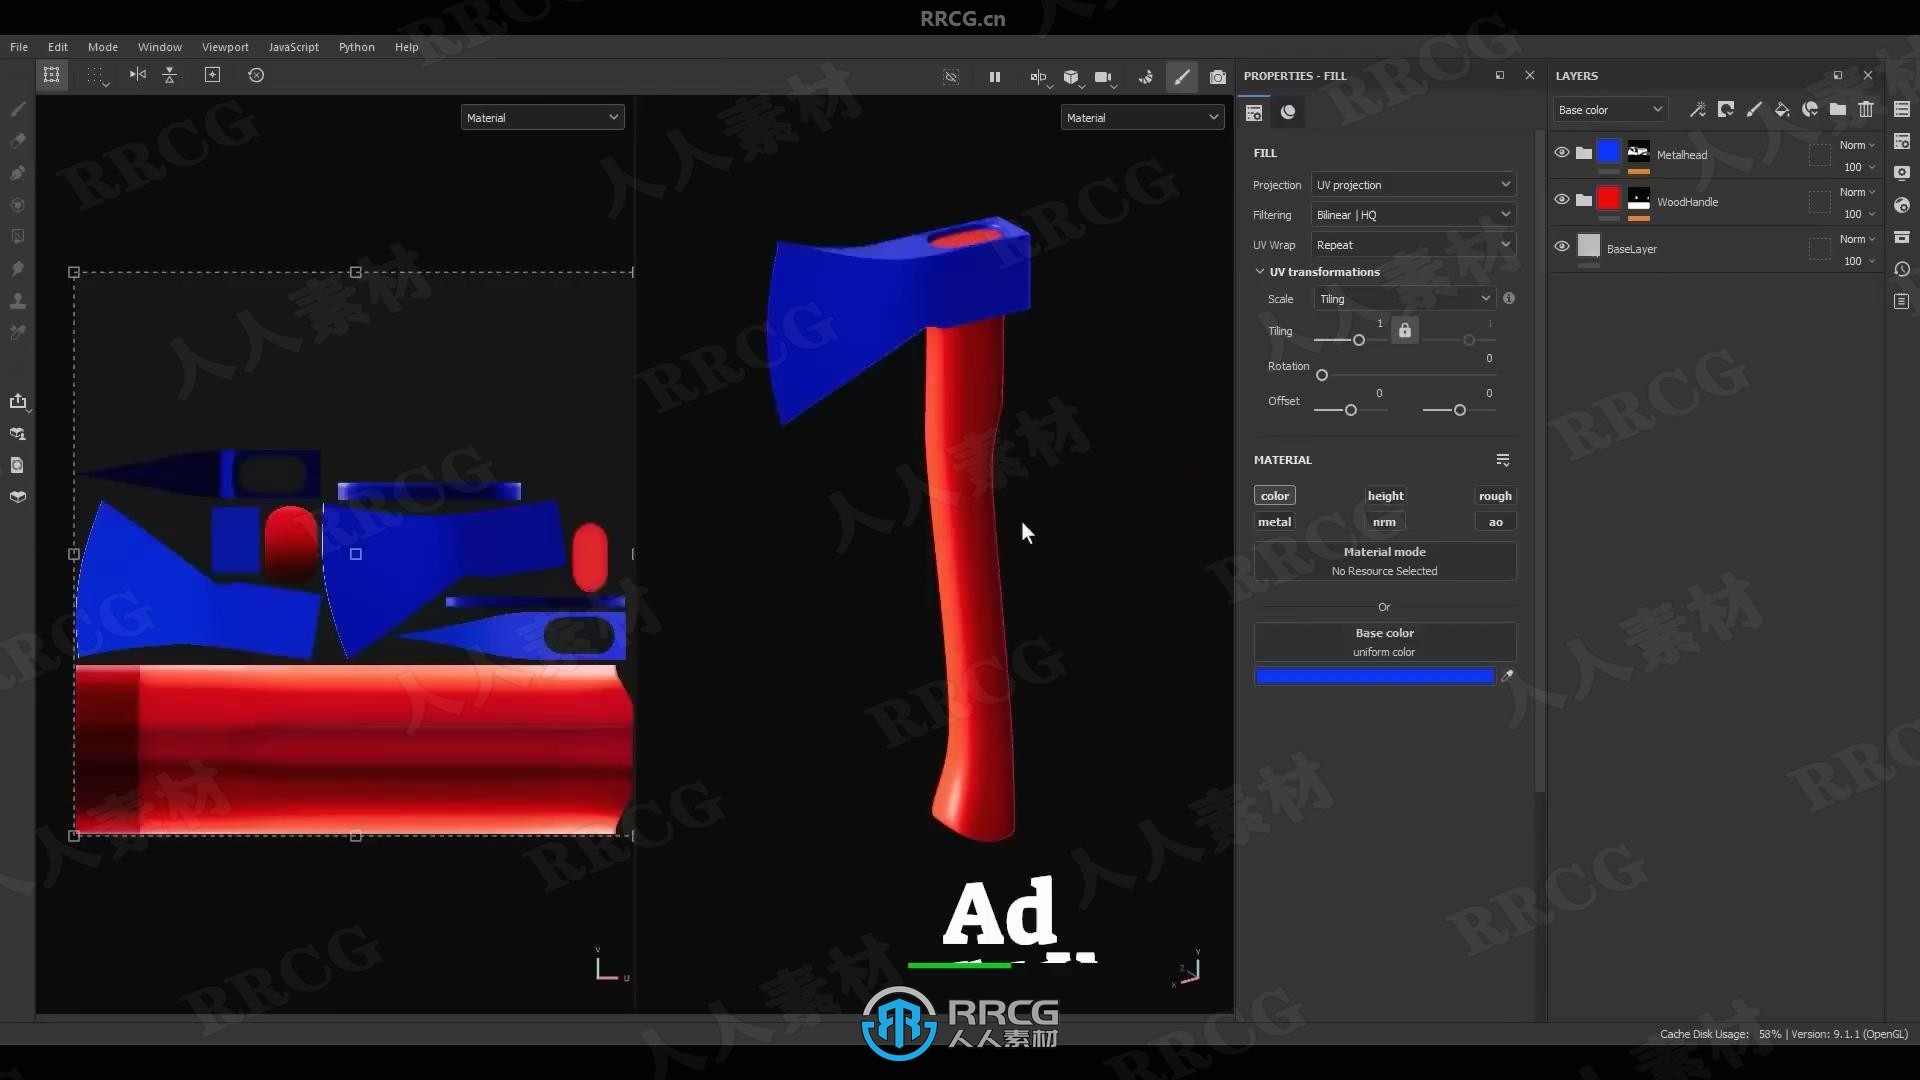The image size is (1920, 1080).
Task: Open the Scale dropdown showing Tiling
Action: click(1404, 299)
